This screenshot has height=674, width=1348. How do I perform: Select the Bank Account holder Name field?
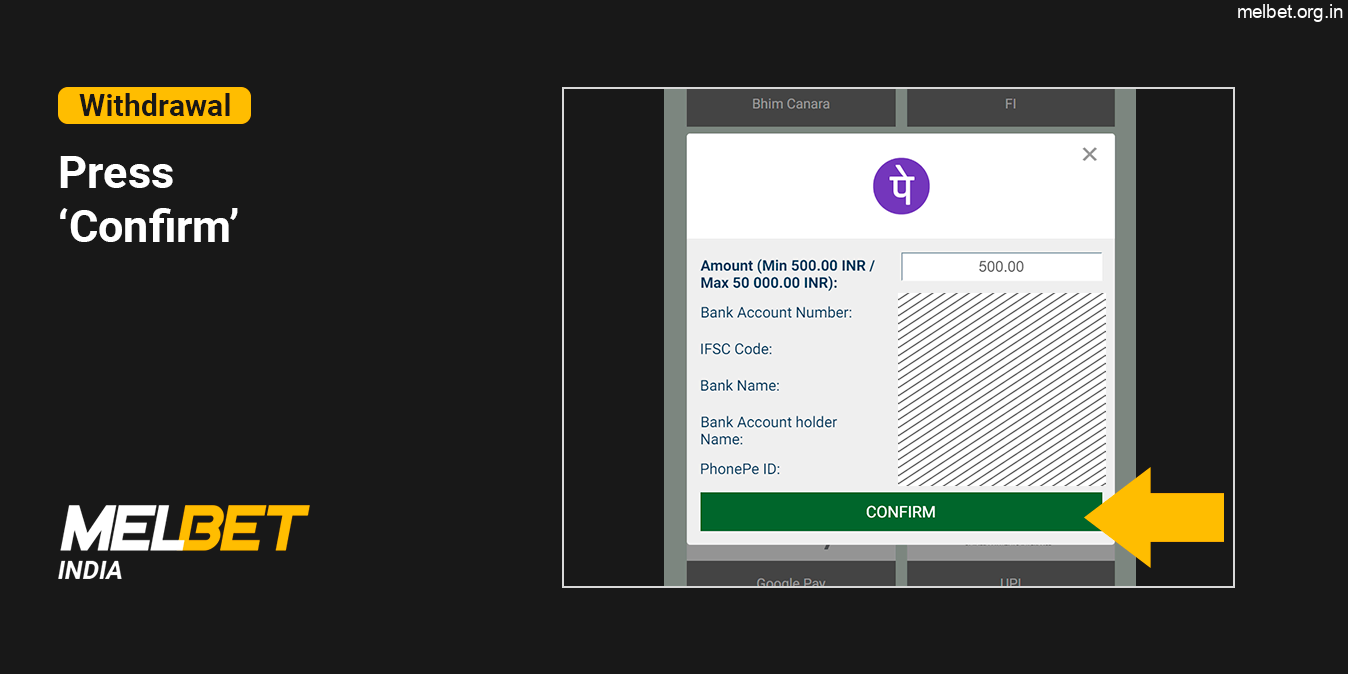(x=1001, y=430)
